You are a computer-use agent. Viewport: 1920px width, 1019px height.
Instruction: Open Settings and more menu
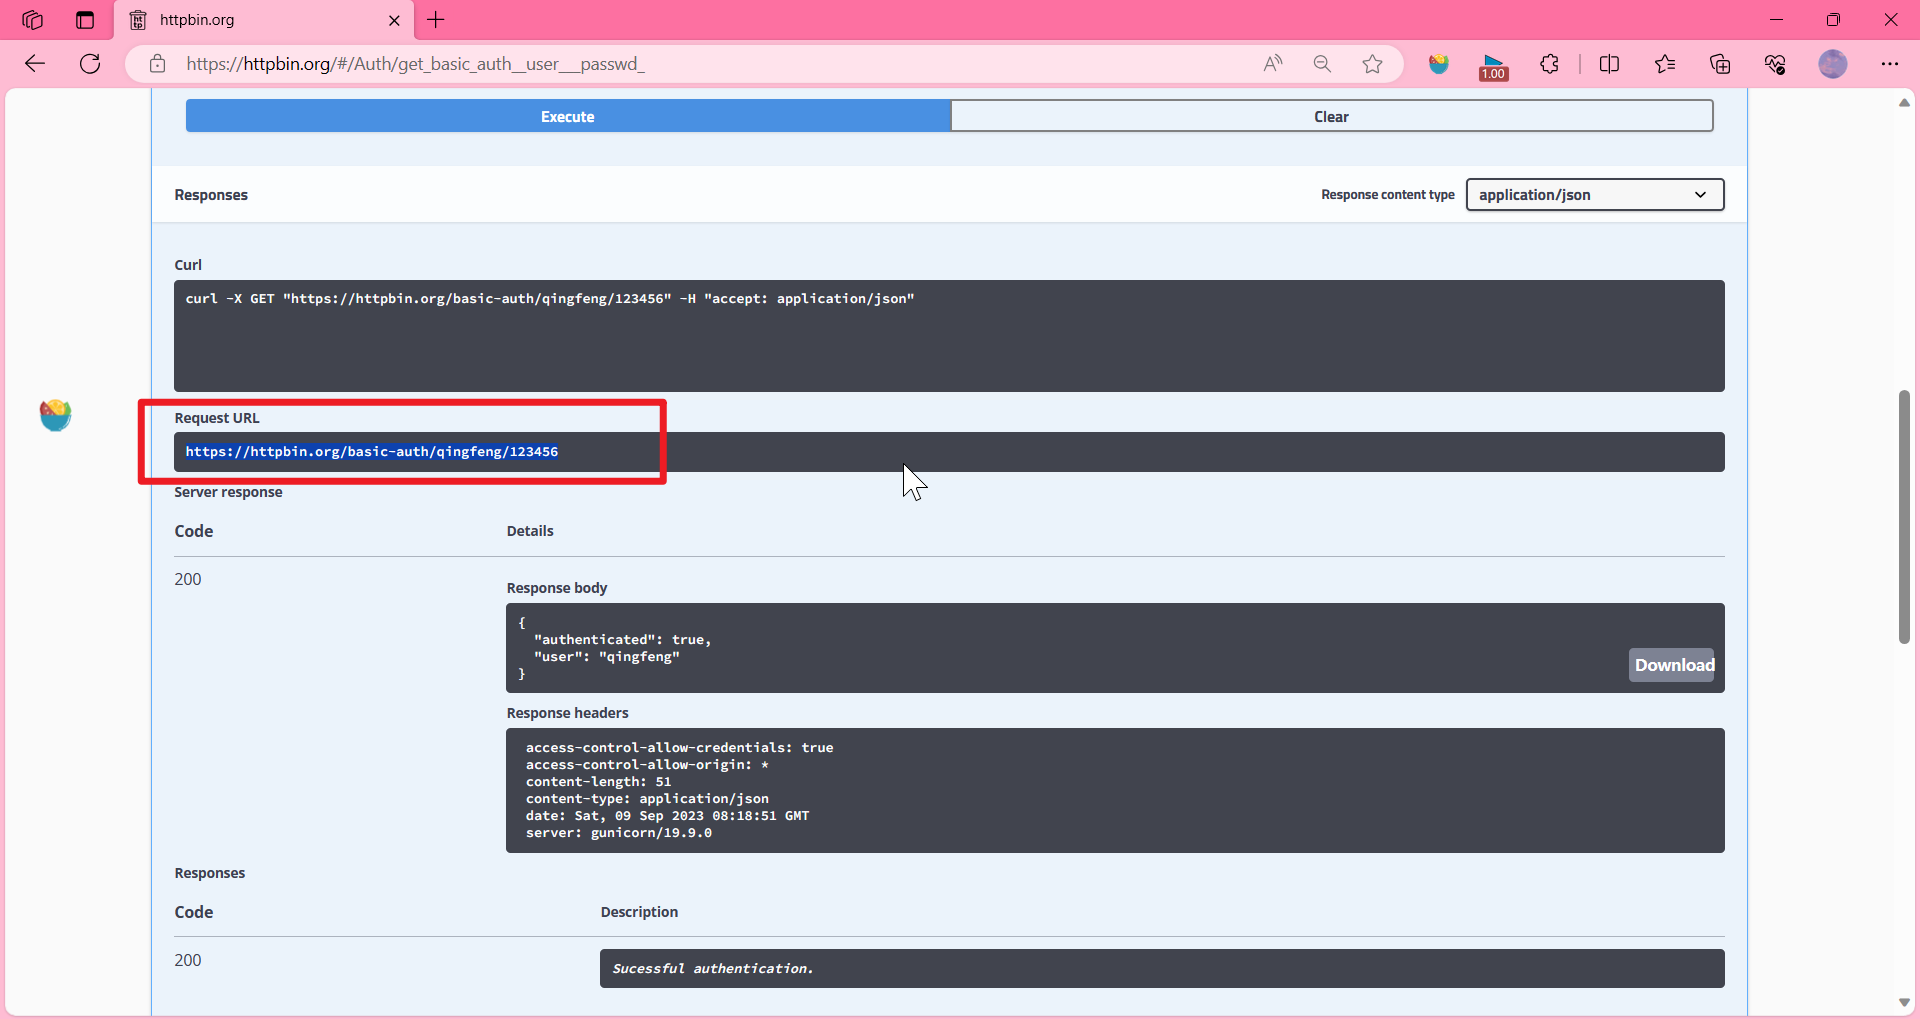coord(1889,64)
